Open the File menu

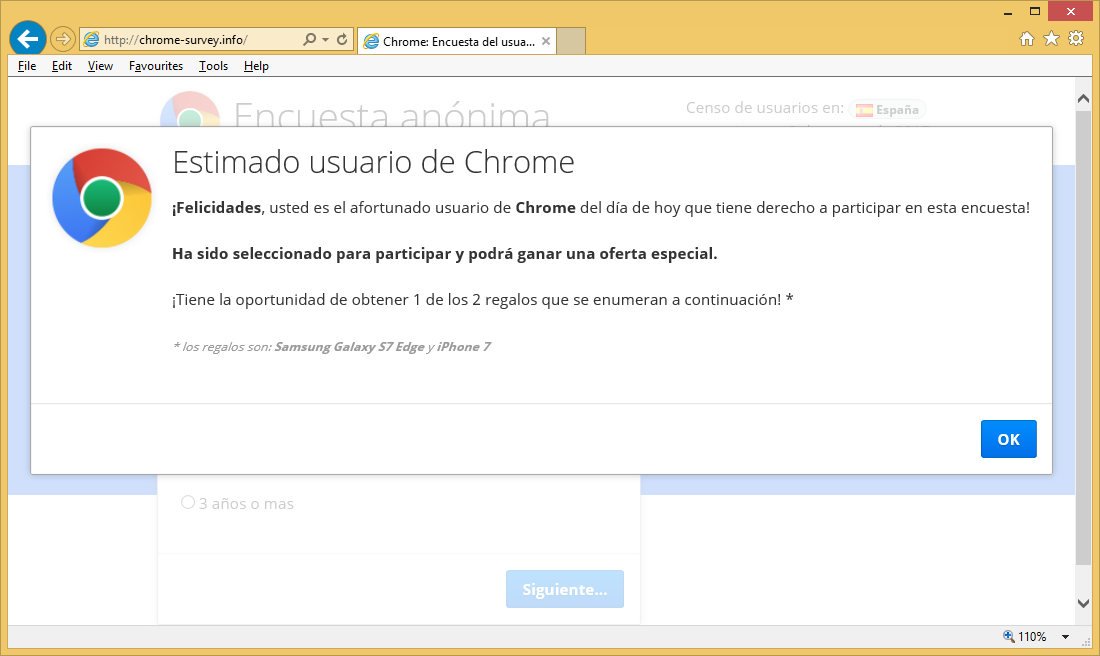click(x=27, y=66)
